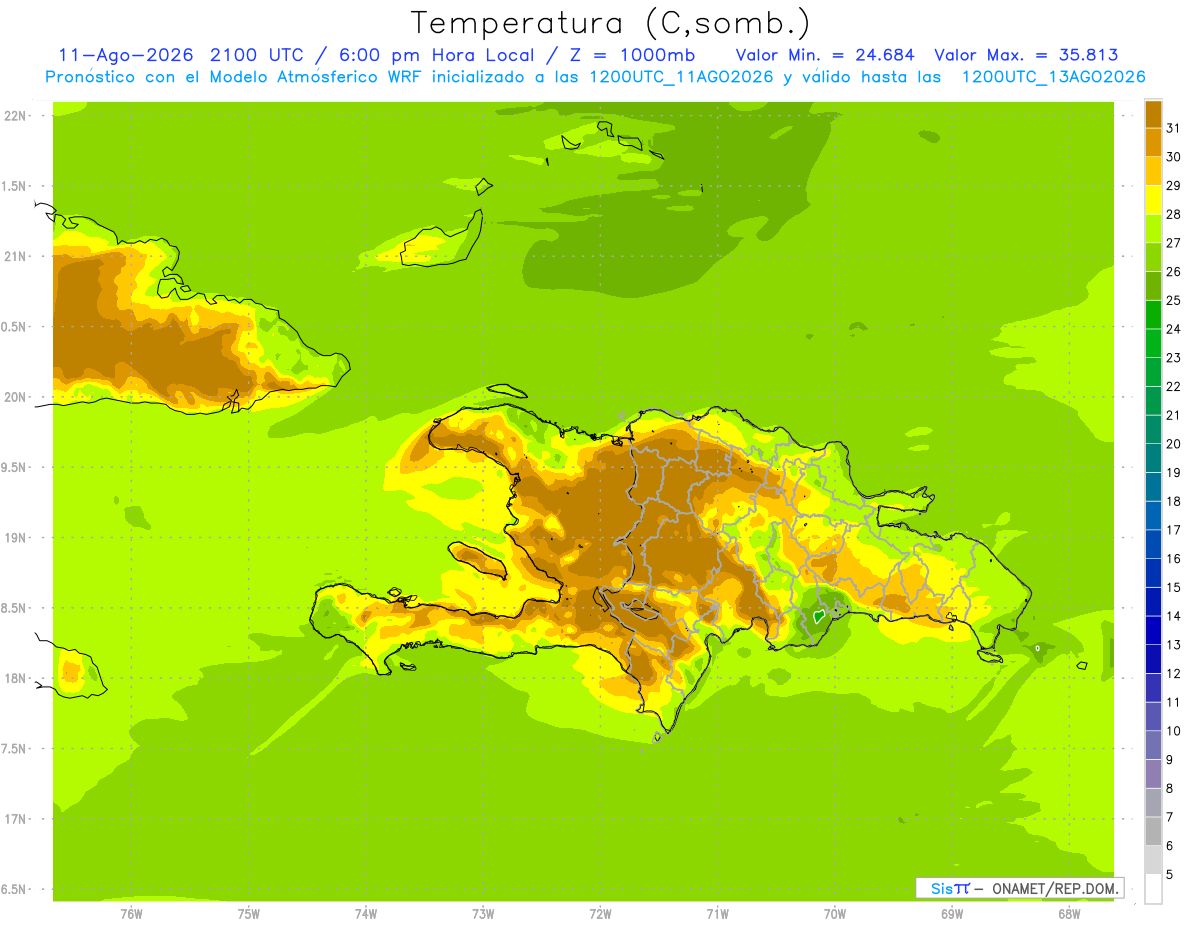Click the "Valor Max. = 35.813" readout

tap(1026, 55)
